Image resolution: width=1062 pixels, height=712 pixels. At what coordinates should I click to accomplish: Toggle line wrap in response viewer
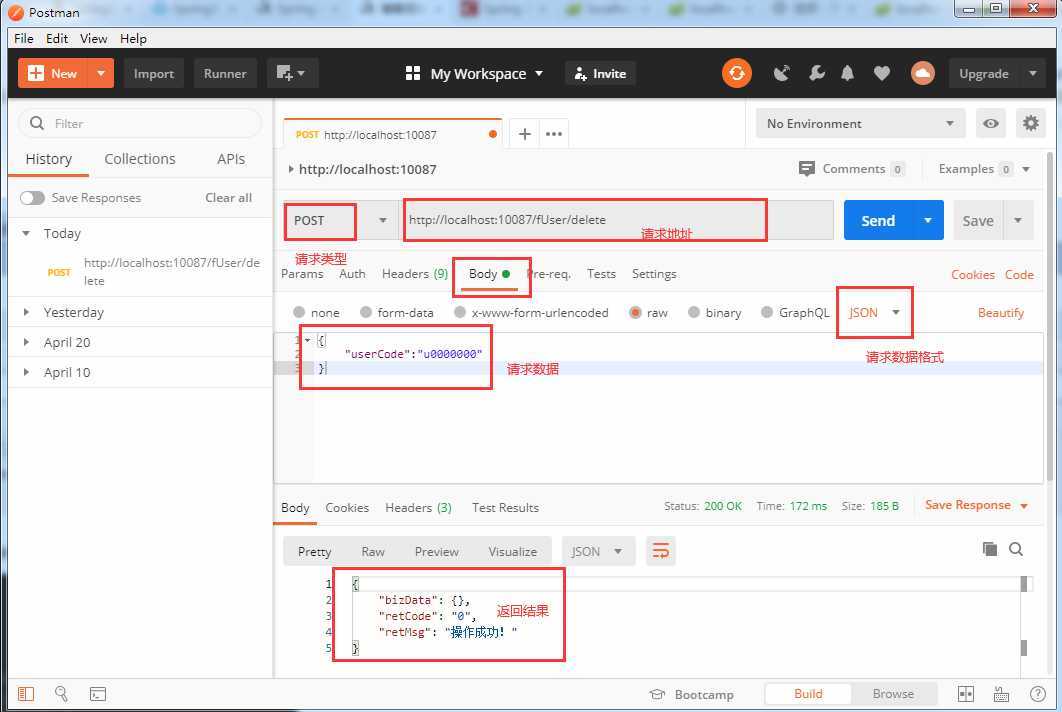click(x=660, y=551)
